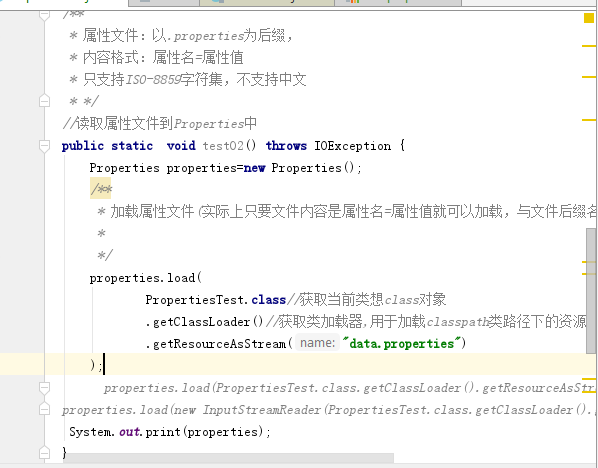Click the ');' closing line with the caret
This screenshot has width=598, height=468.
point(96,365)
